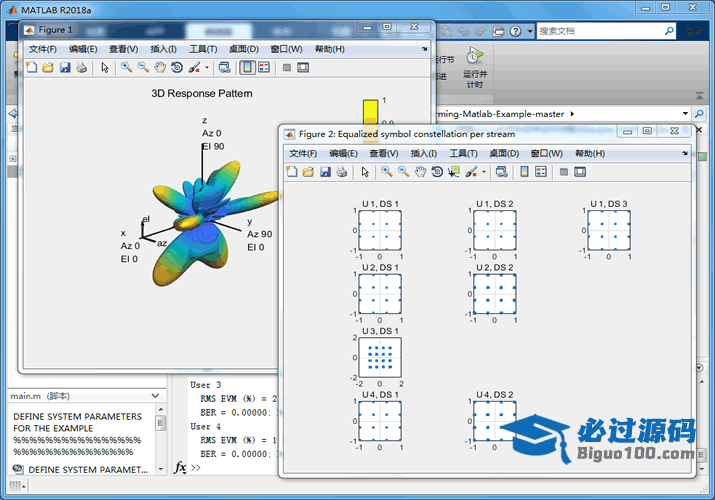The height and width of the screenshot is (500, 715).
Task: Select Rotate 3D tool in Figure 1
Action: pyautogui.click(x=176, y=68)
